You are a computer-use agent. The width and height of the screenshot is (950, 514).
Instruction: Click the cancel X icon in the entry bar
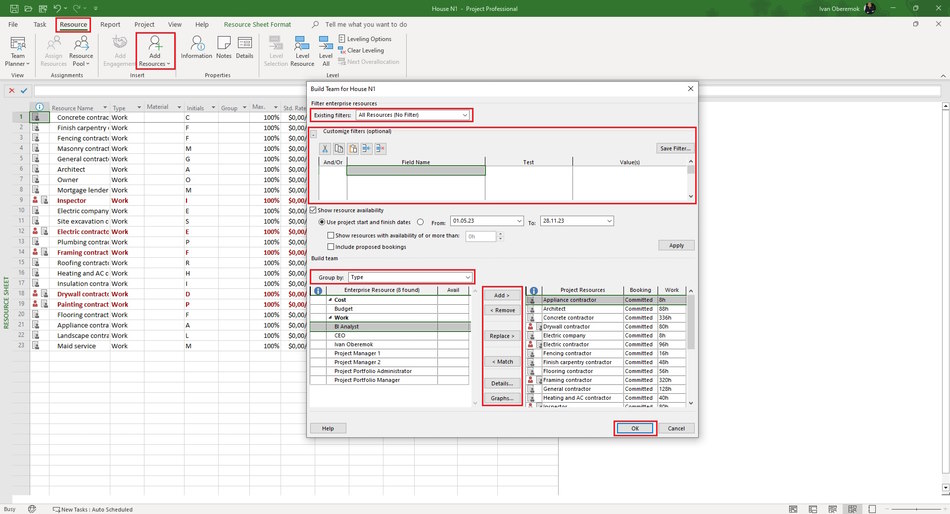(12, 90)
